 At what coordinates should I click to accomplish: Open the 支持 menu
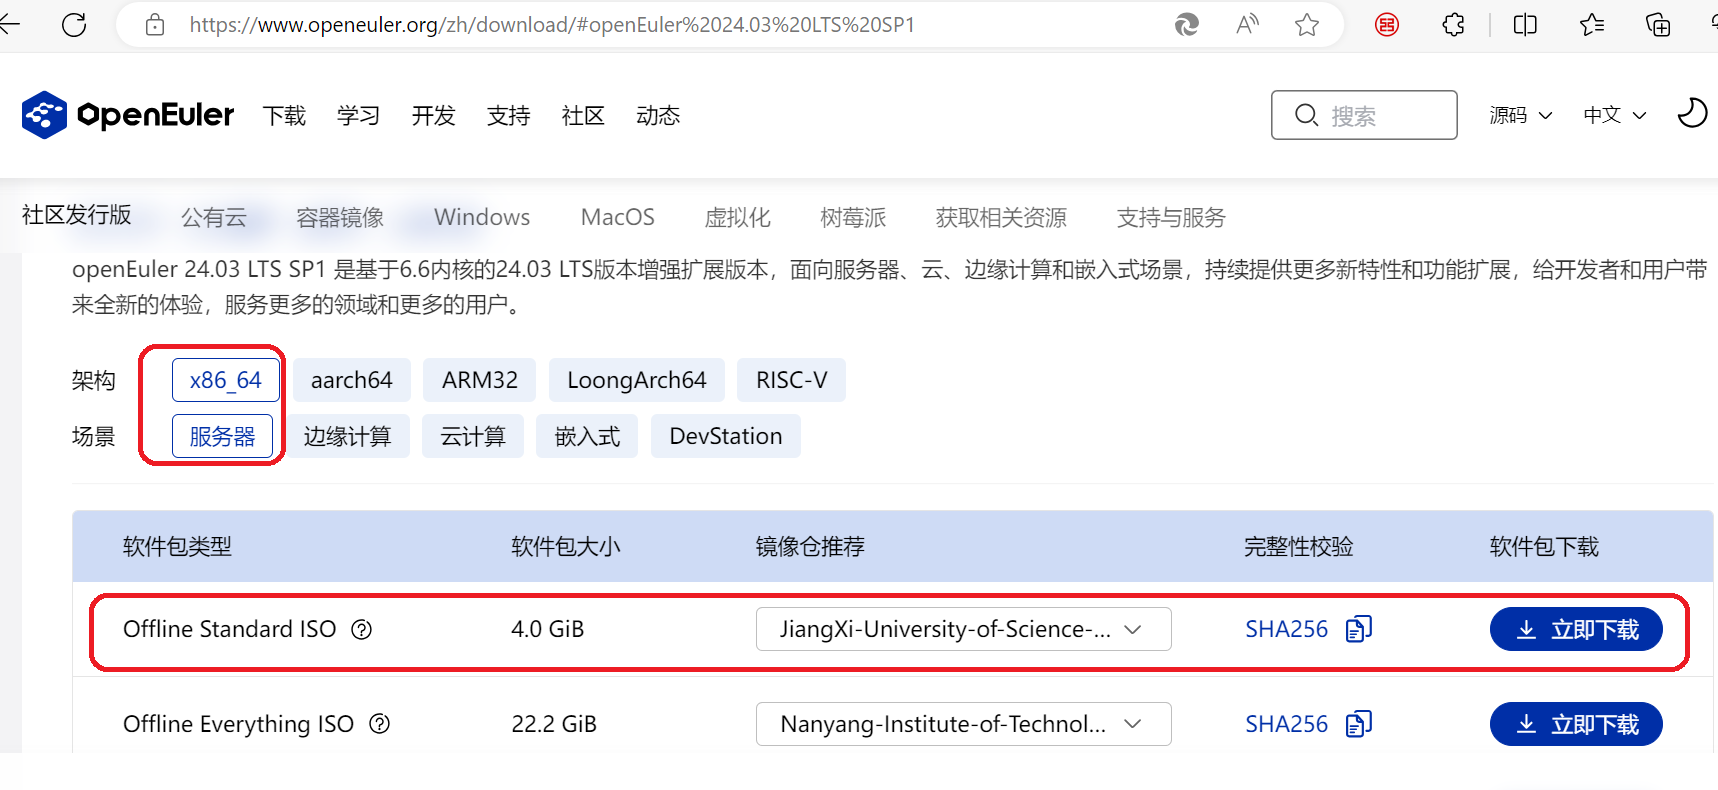click(x=508, y=116)
